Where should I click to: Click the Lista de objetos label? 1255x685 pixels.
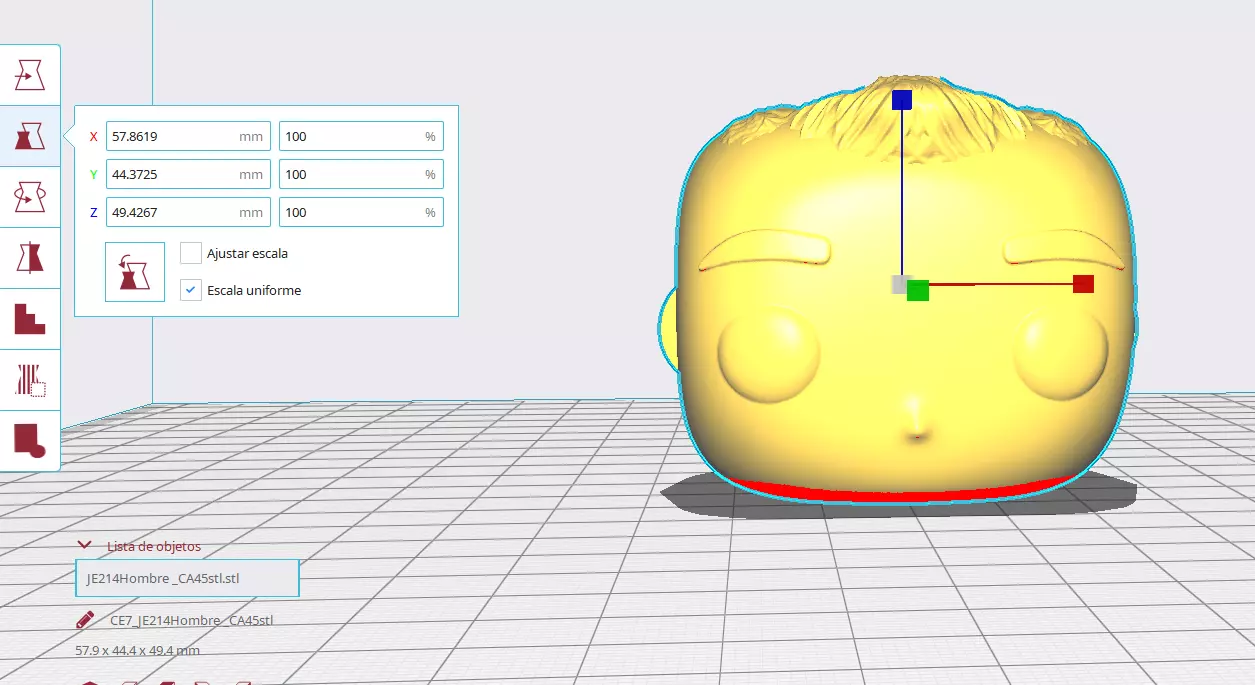click(154, 546)
